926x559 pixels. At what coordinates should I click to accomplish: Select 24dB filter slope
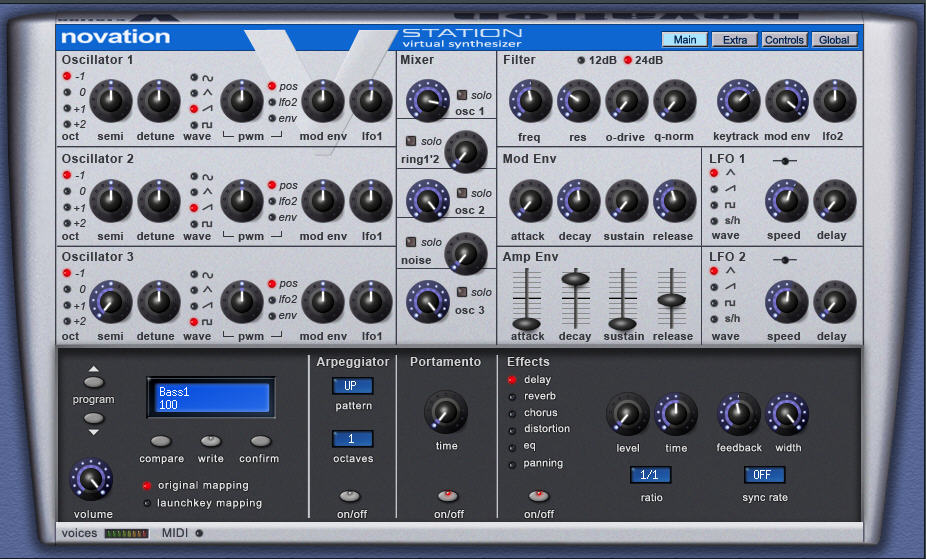628,60
